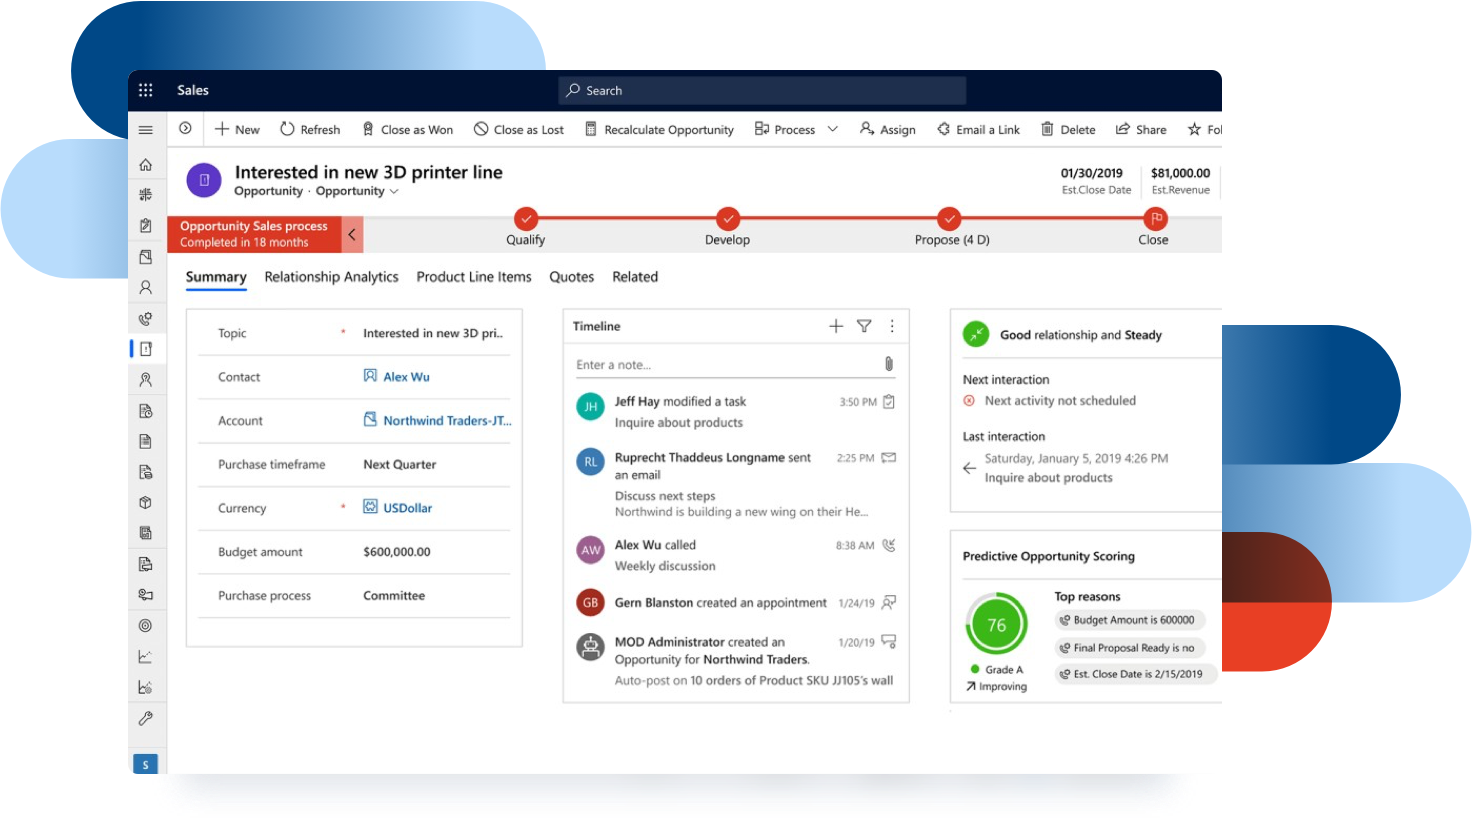This screenshot has height=826, width=1472.
Task: Open timeline more options ellipsis
Action: pyautogui.click(x=892, y=326)
